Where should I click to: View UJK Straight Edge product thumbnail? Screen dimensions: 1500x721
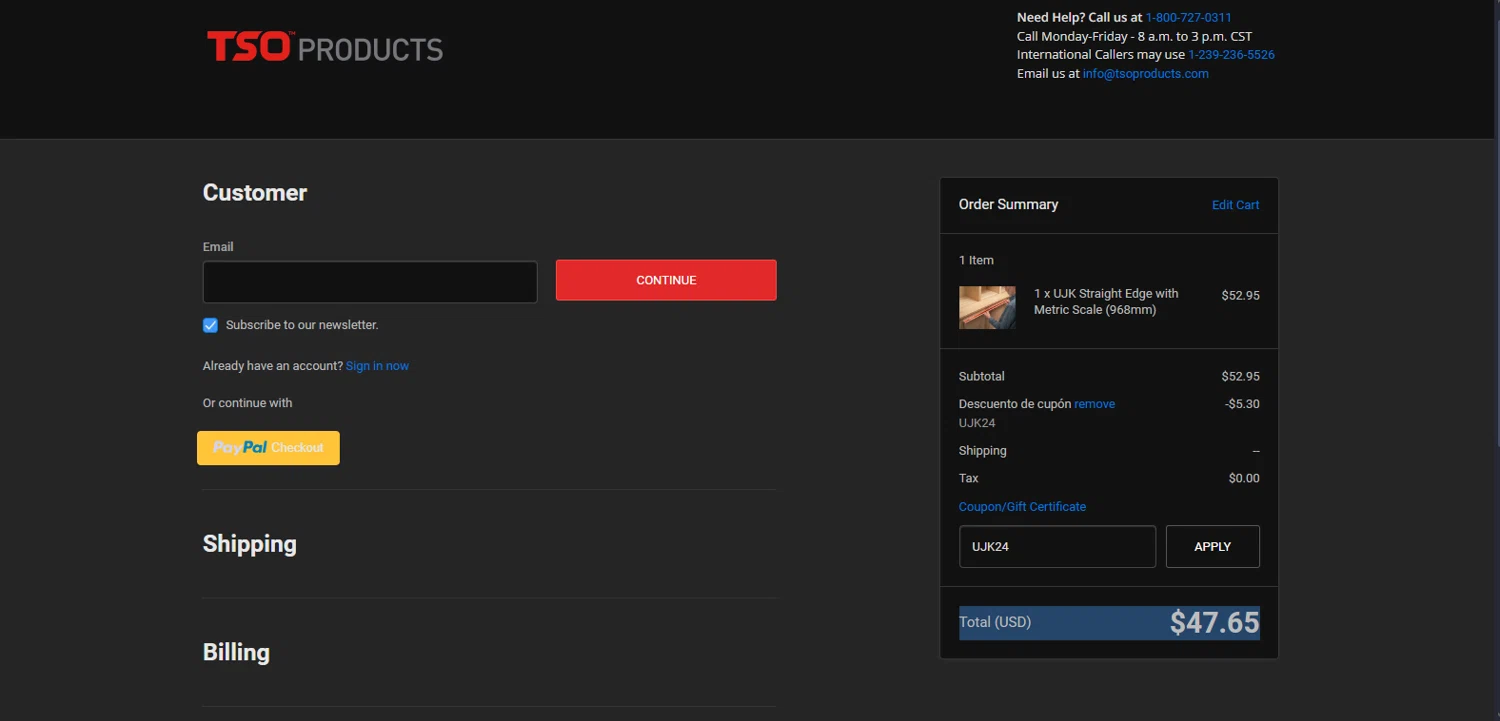click(987, 308)
